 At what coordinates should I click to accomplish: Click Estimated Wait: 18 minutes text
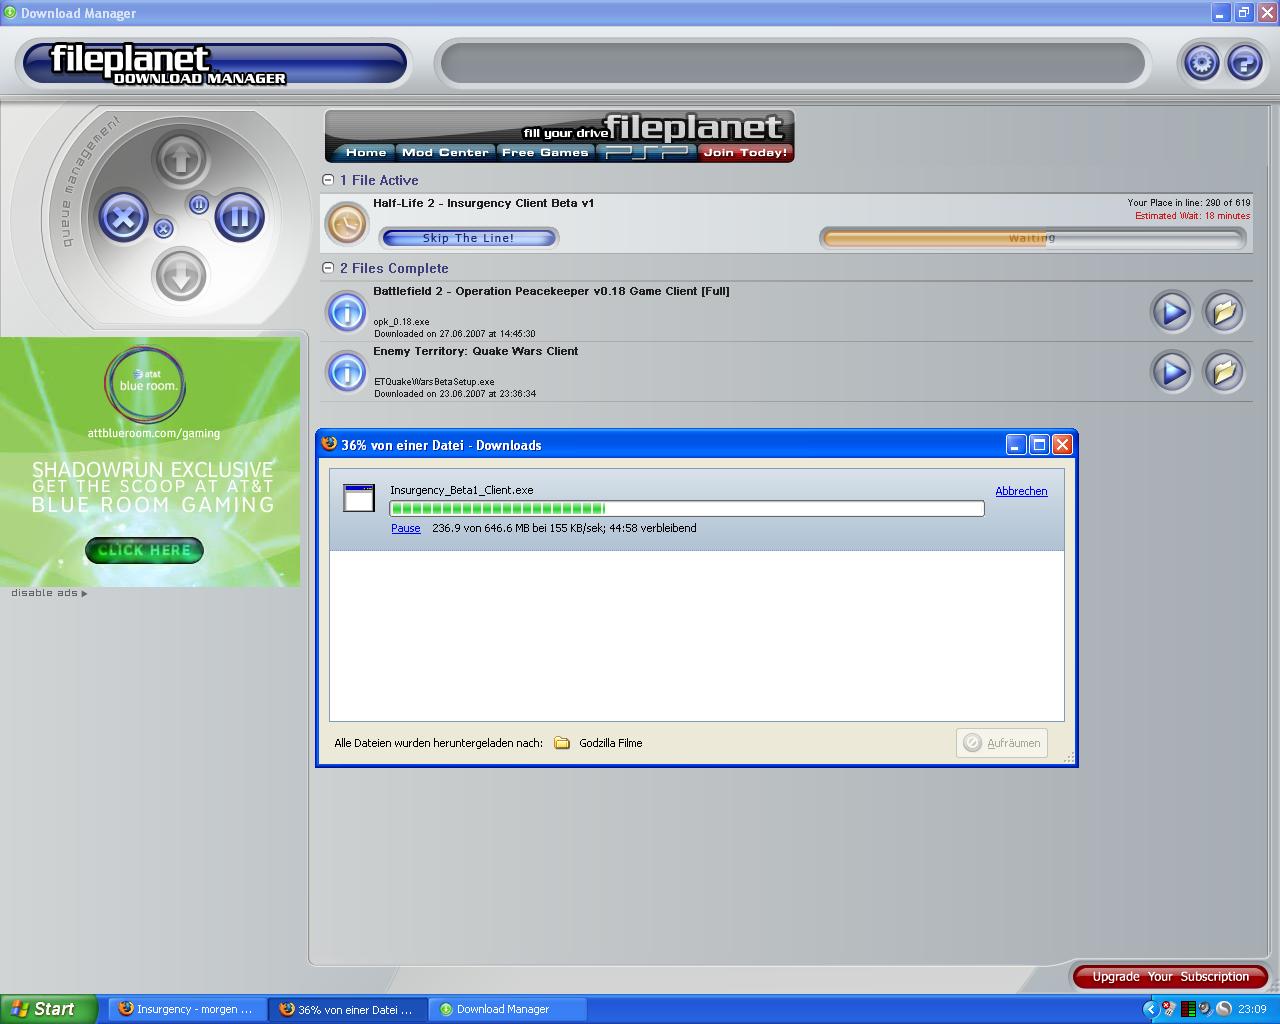pos(1192,216)
